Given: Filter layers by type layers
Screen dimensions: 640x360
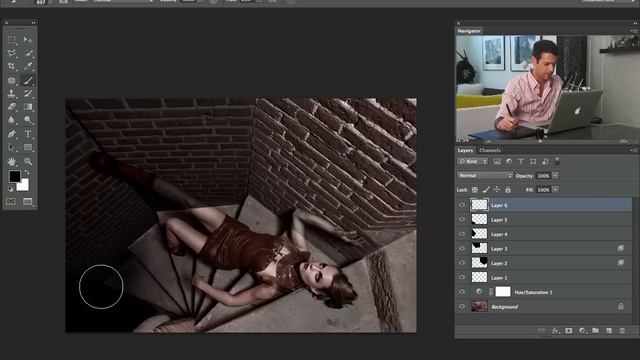Looking at the screenshot, I should click(x=521, y=162).
